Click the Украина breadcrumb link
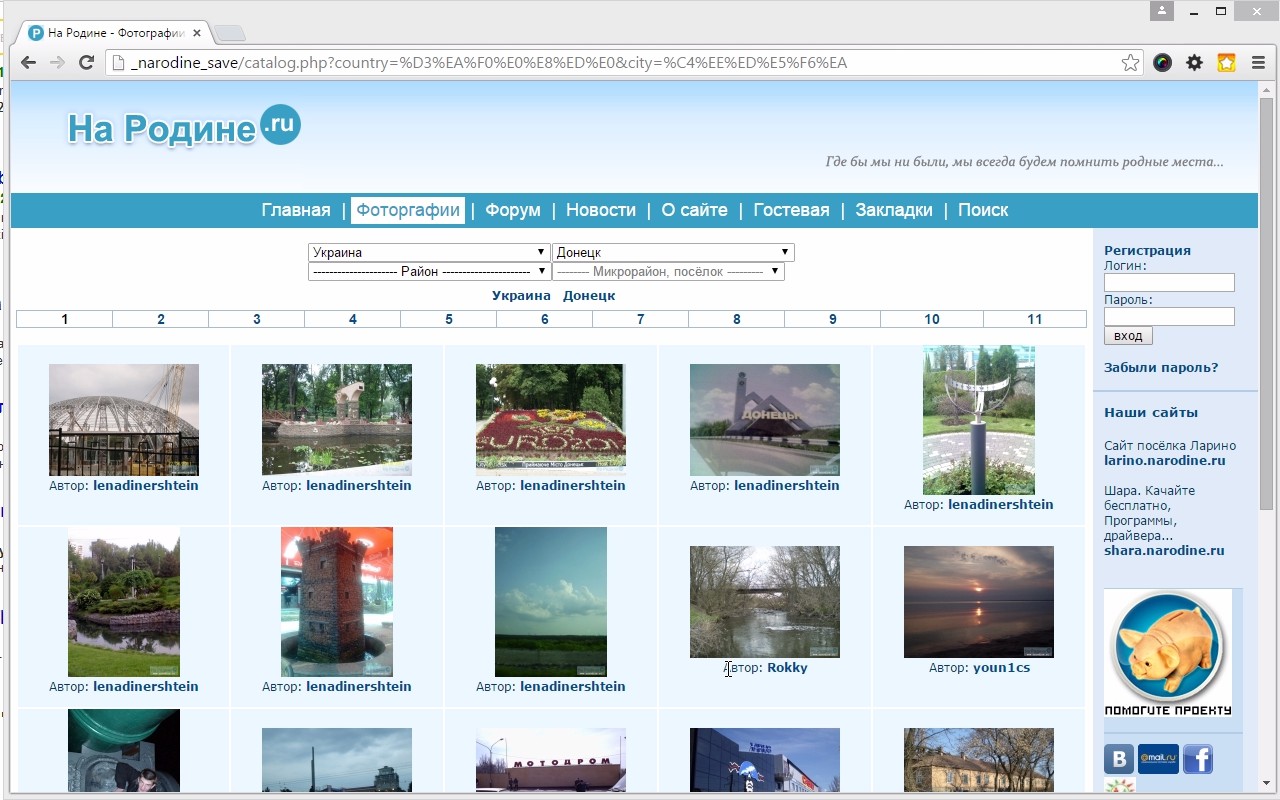 pyautogui.click(x=521, y=296)
